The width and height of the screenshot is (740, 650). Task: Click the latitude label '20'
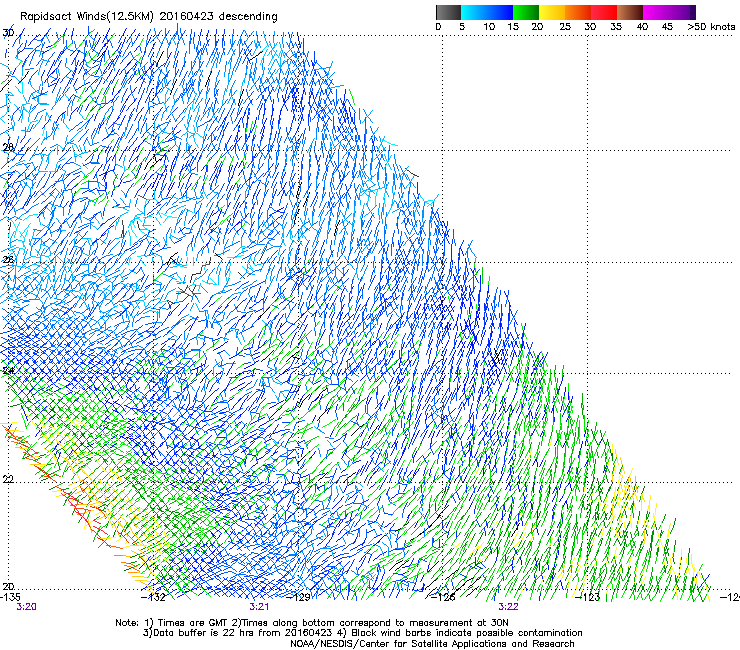pos(8,587)
